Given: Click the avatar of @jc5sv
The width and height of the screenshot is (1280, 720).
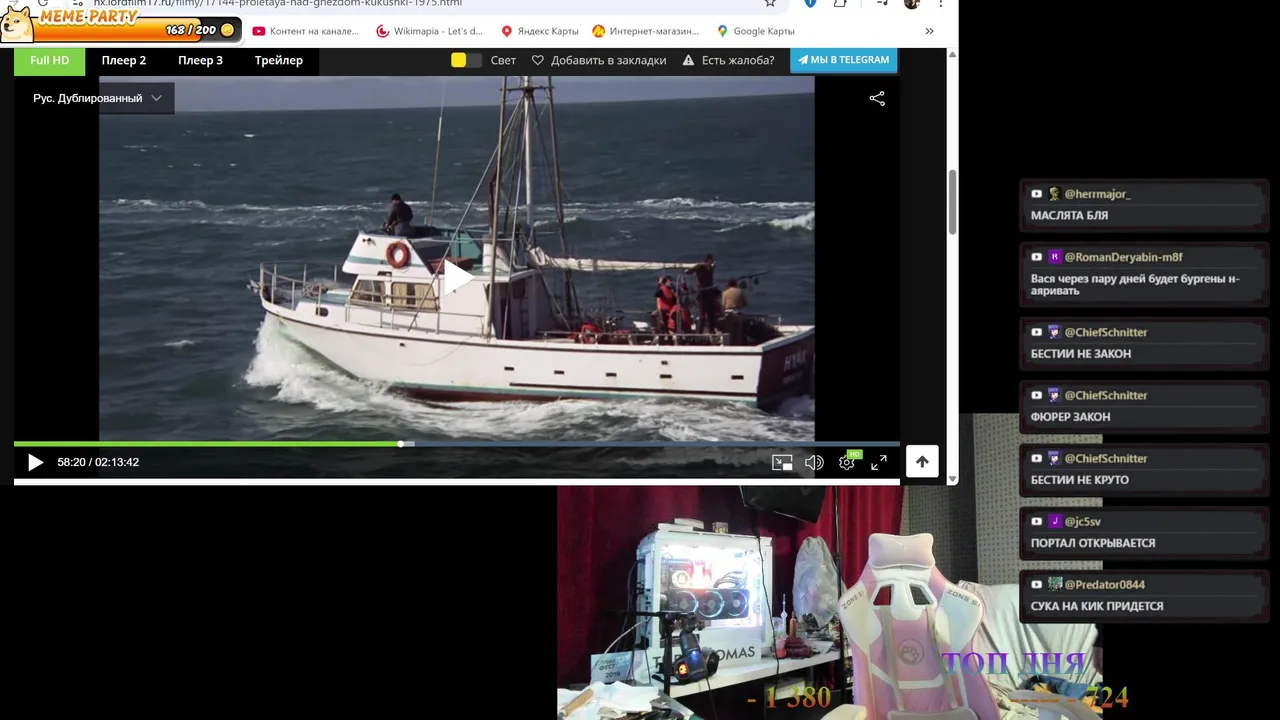Looking at the screenshot, I should (1054, 521).
